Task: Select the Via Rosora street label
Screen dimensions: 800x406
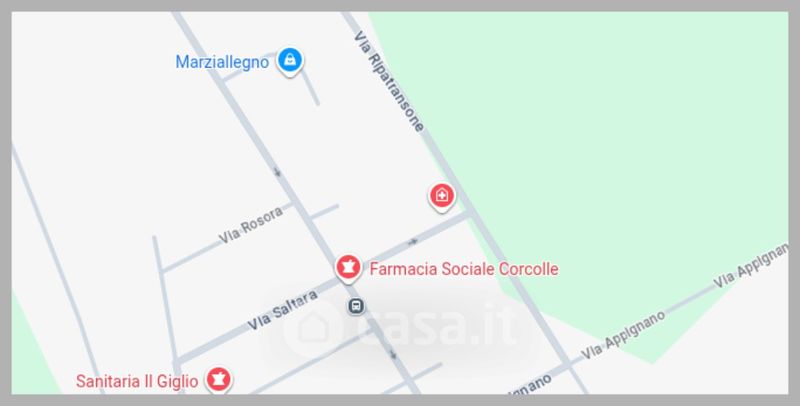Action: click(251, 225)
